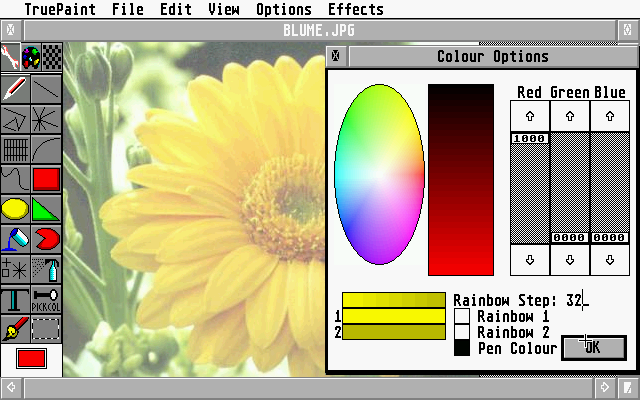Decrease the Blue value with down arrow
The height and width of the screenshot is (400, 640).
pos(610,260)
